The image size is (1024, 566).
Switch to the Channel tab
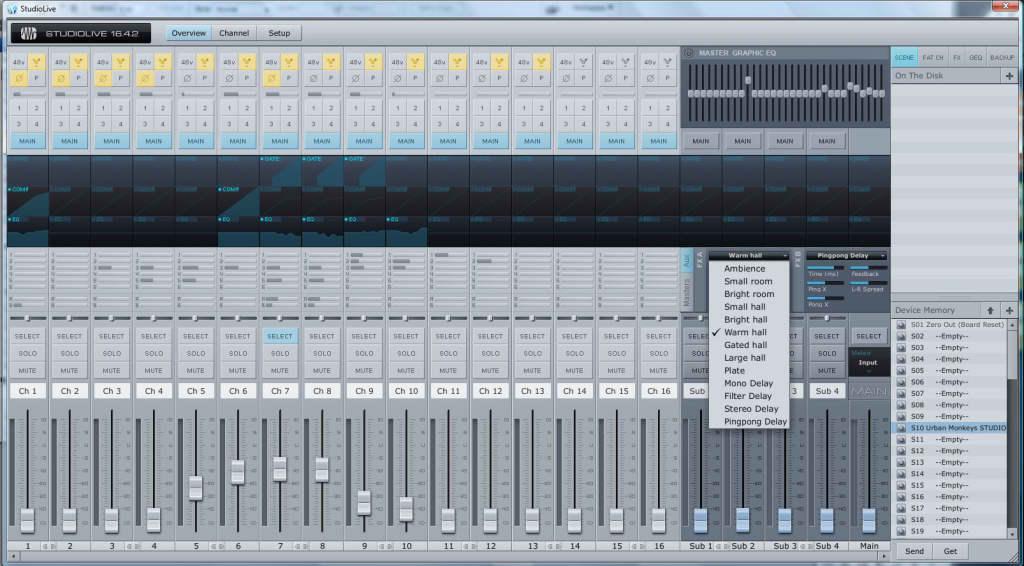[234, 33]
